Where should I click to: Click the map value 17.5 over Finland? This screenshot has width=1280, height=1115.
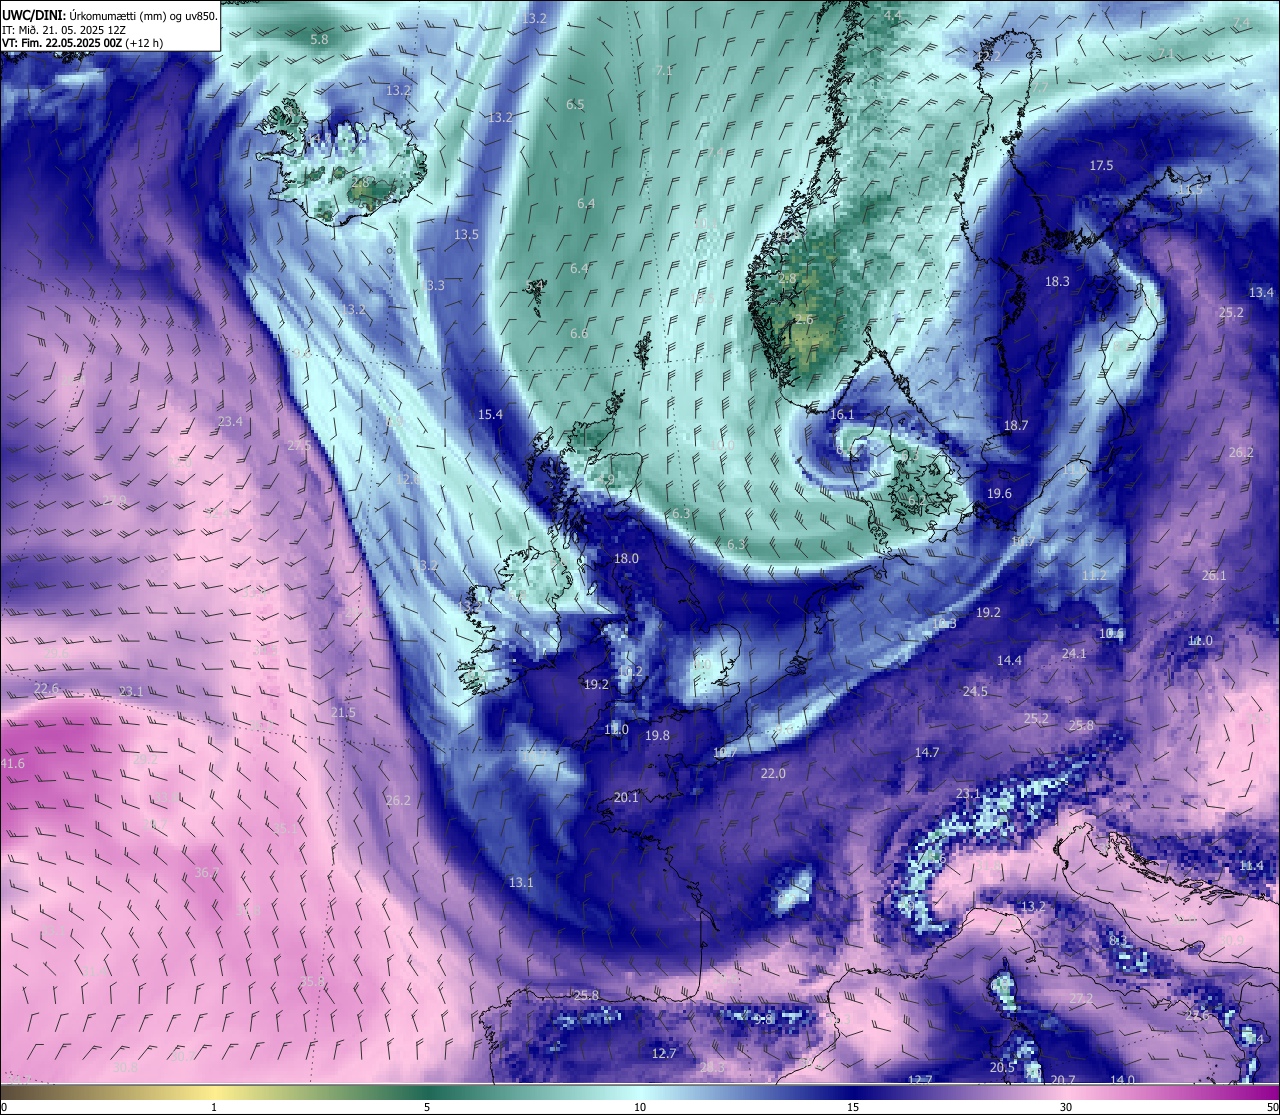click(1101, 165)
